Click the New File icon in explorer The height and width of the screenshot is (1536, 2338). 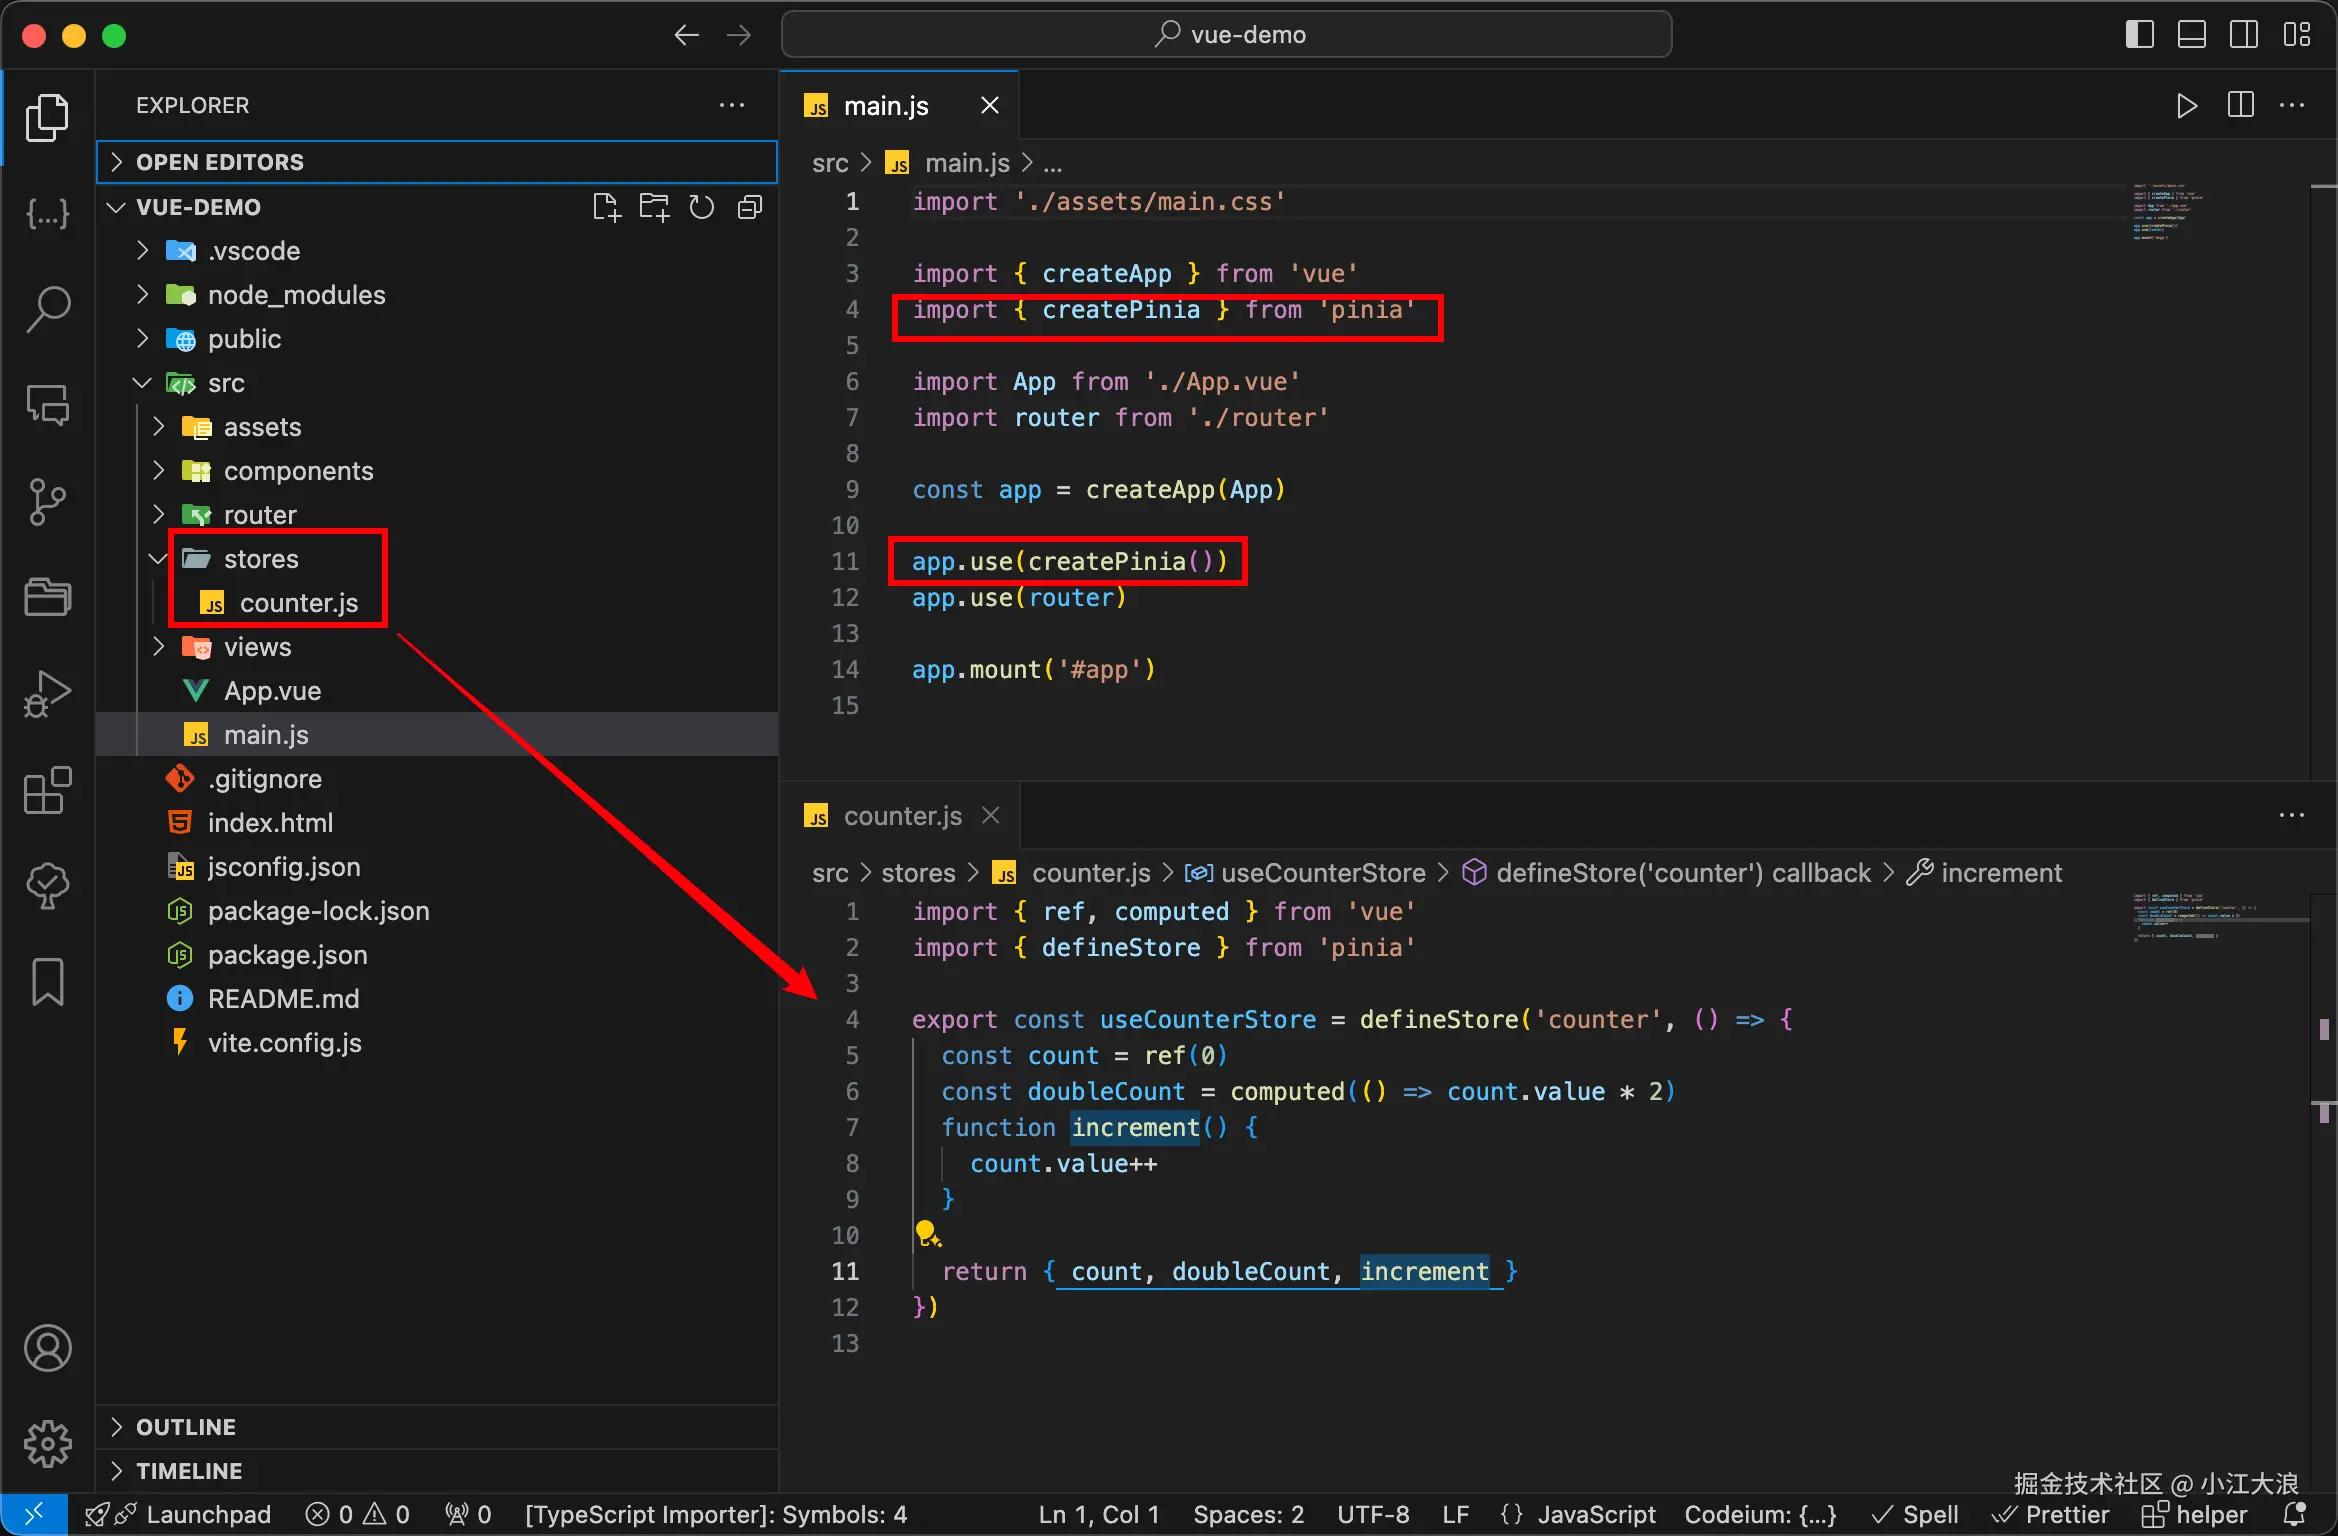click(606, 207)
